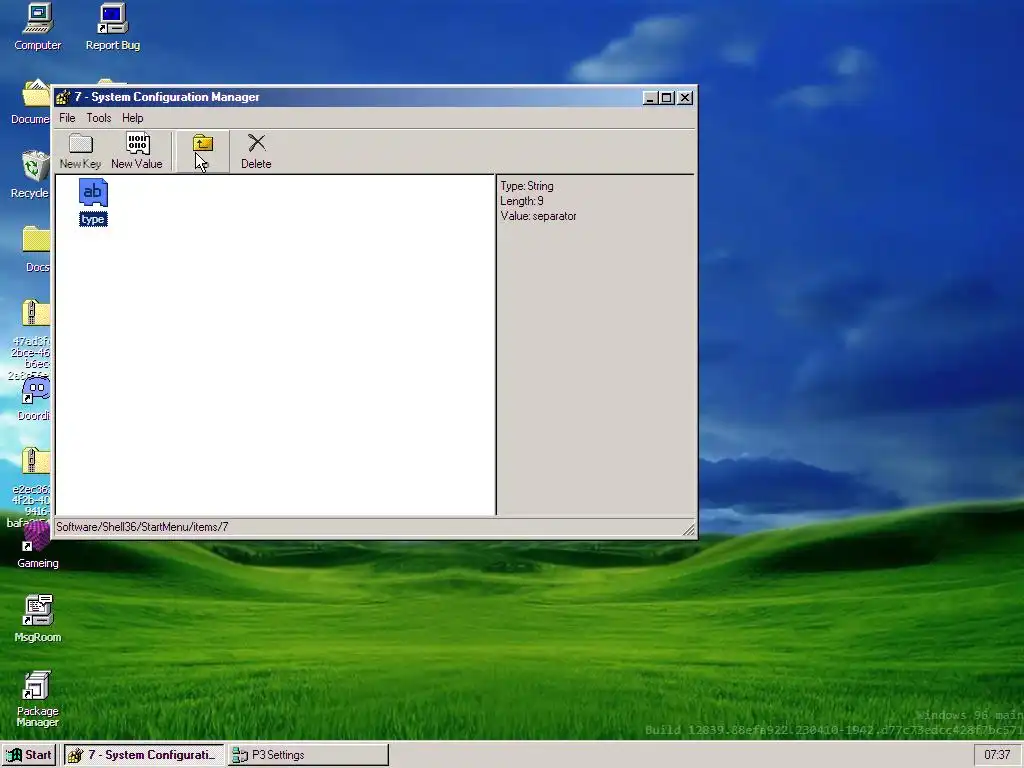
Task: Select the Docs folder desktop icon
Action: 36,249
